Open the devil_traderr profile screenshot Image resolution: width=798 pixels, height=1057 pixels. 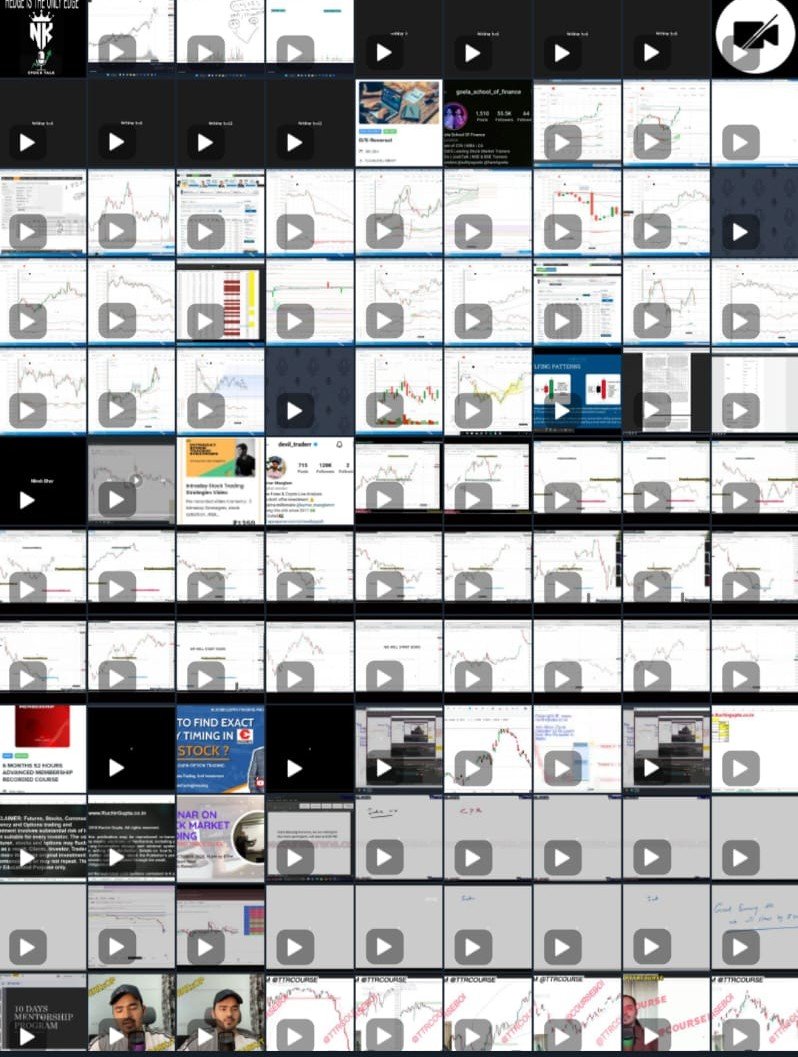click(310, 481)
